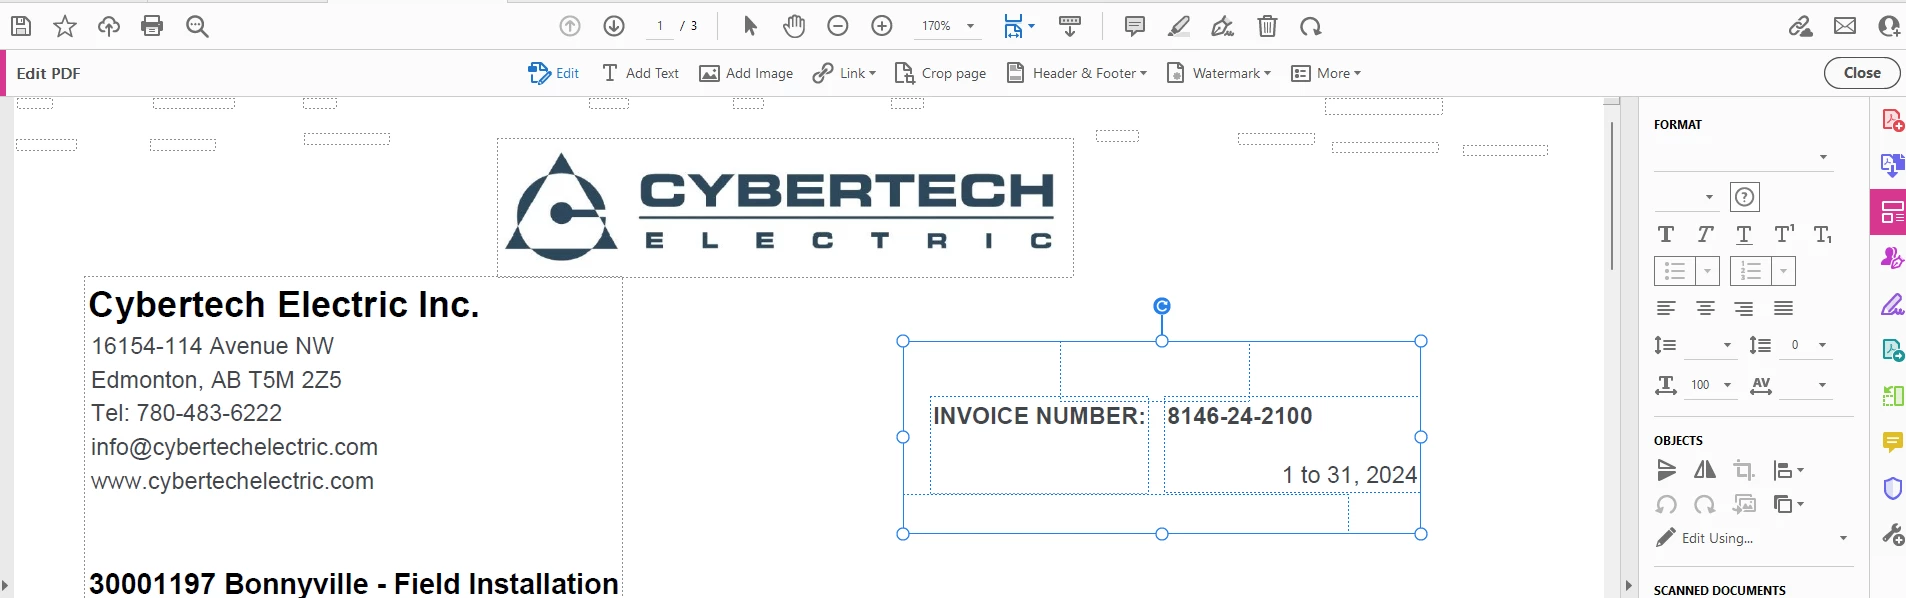Screen dimensions: 1906x598
Task: Center align text
Action: (x=1705, y=308)
